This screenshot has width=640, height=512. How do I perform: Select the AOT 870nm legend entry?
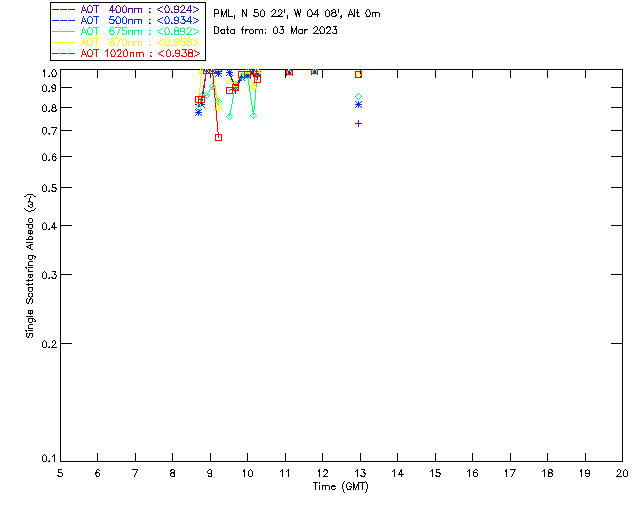click(126, 42)
